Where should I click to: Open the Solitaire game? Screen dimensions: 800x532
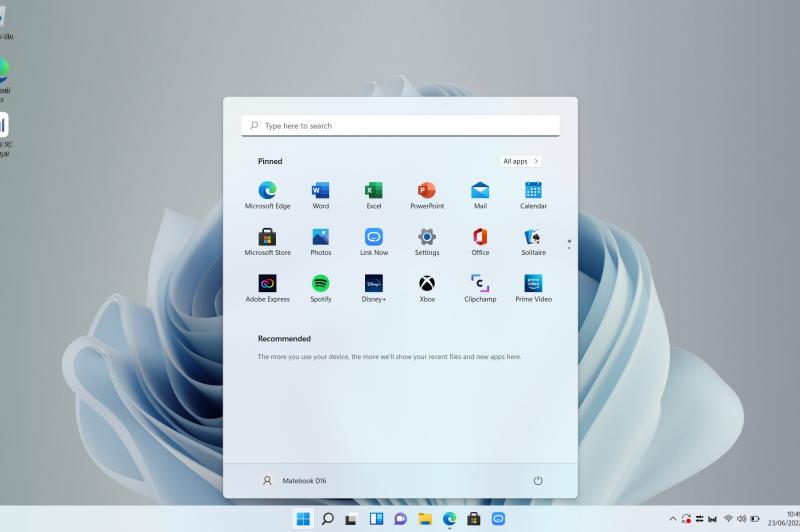click(533, 242)
